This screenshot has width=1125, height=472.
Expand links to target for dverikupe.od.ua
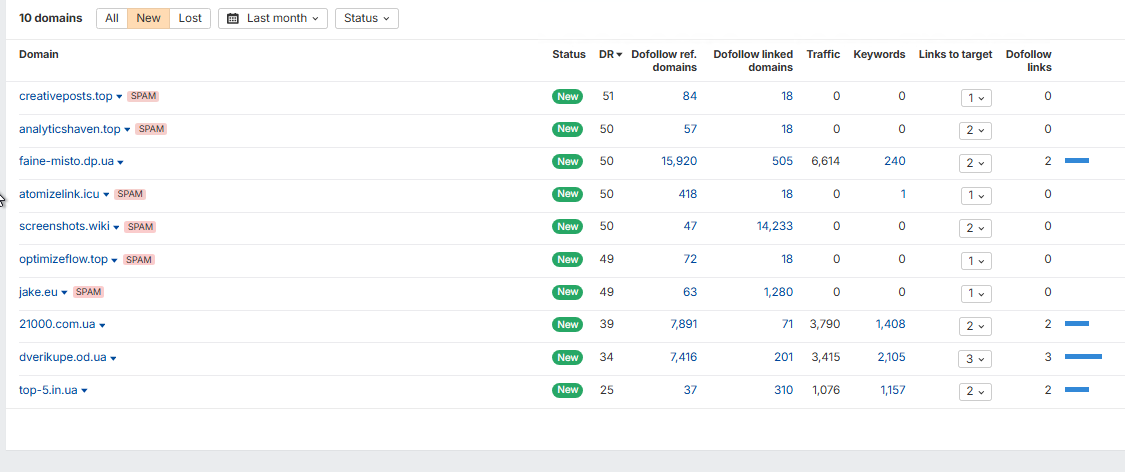pos(974,358)
